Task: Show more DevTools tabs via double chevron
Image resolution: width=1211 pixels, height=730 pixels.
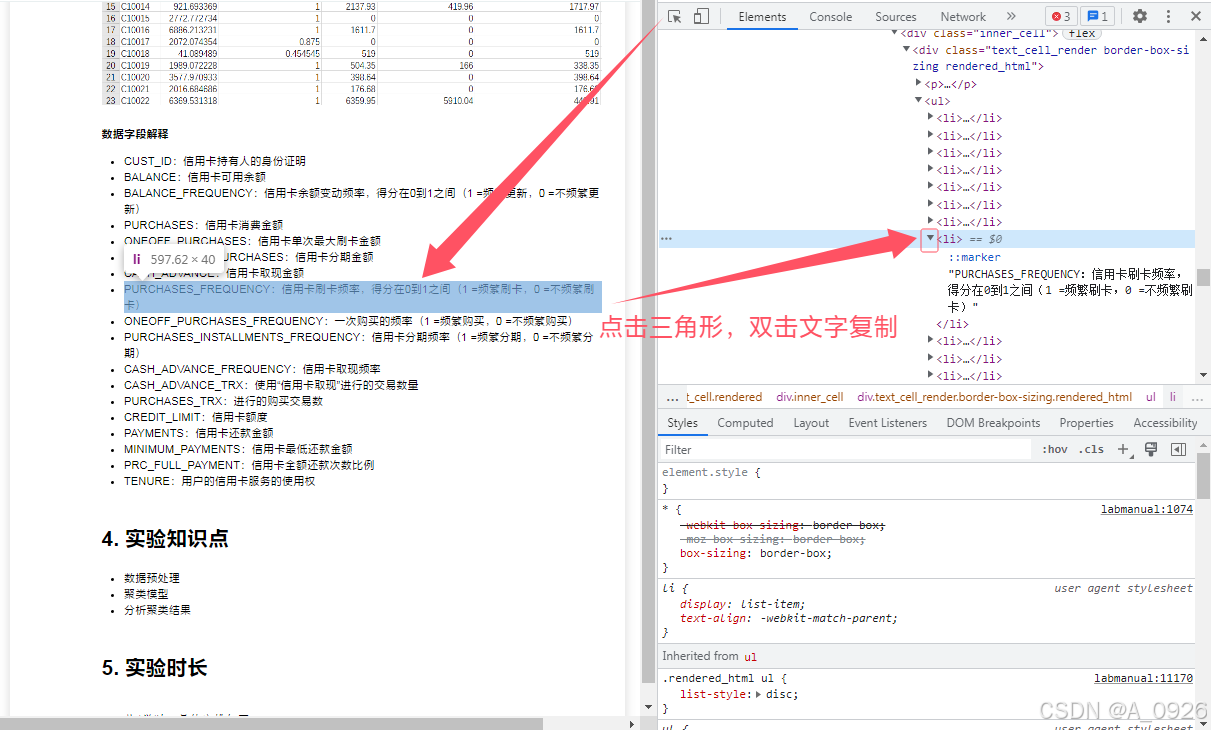Action: [x=1011, y=16]
